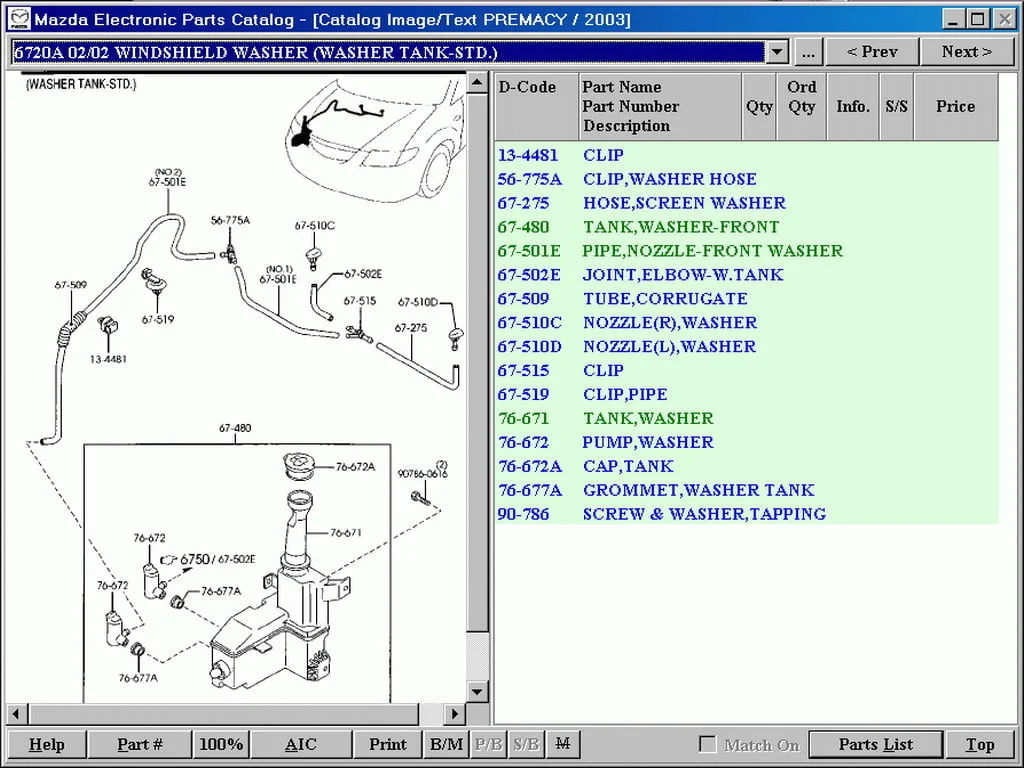
Task: Change the 100% zoom level
Action: point(221,744)
